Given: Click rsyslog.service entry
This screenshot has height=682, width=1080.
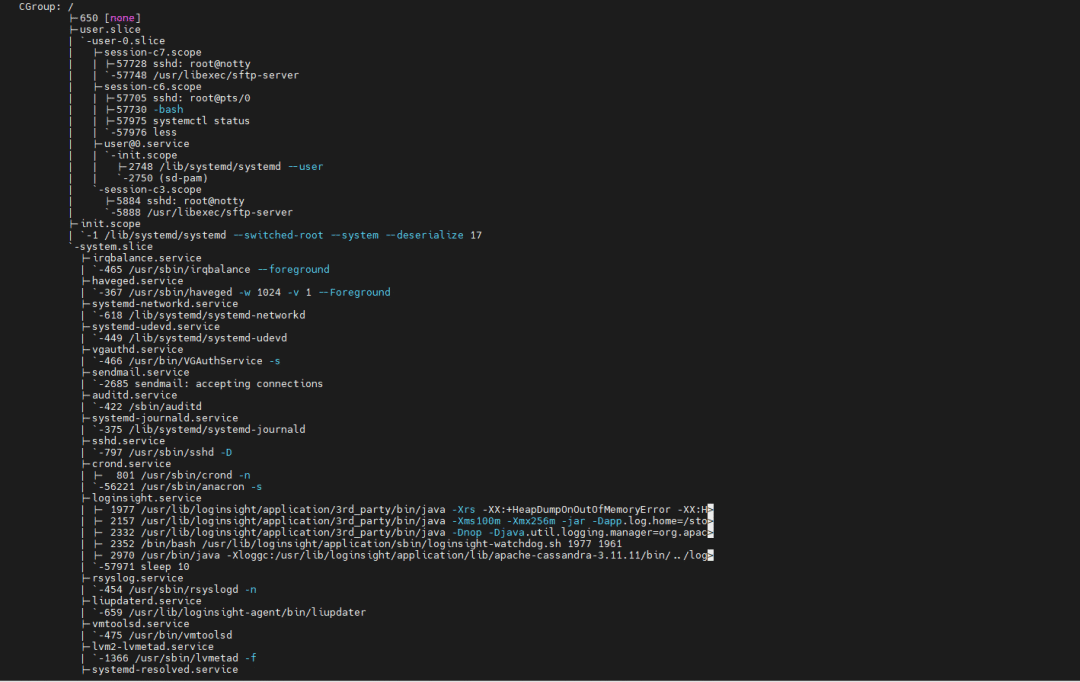Looking at the screenshot, I should pyautogui.click(x=138, y=578).
